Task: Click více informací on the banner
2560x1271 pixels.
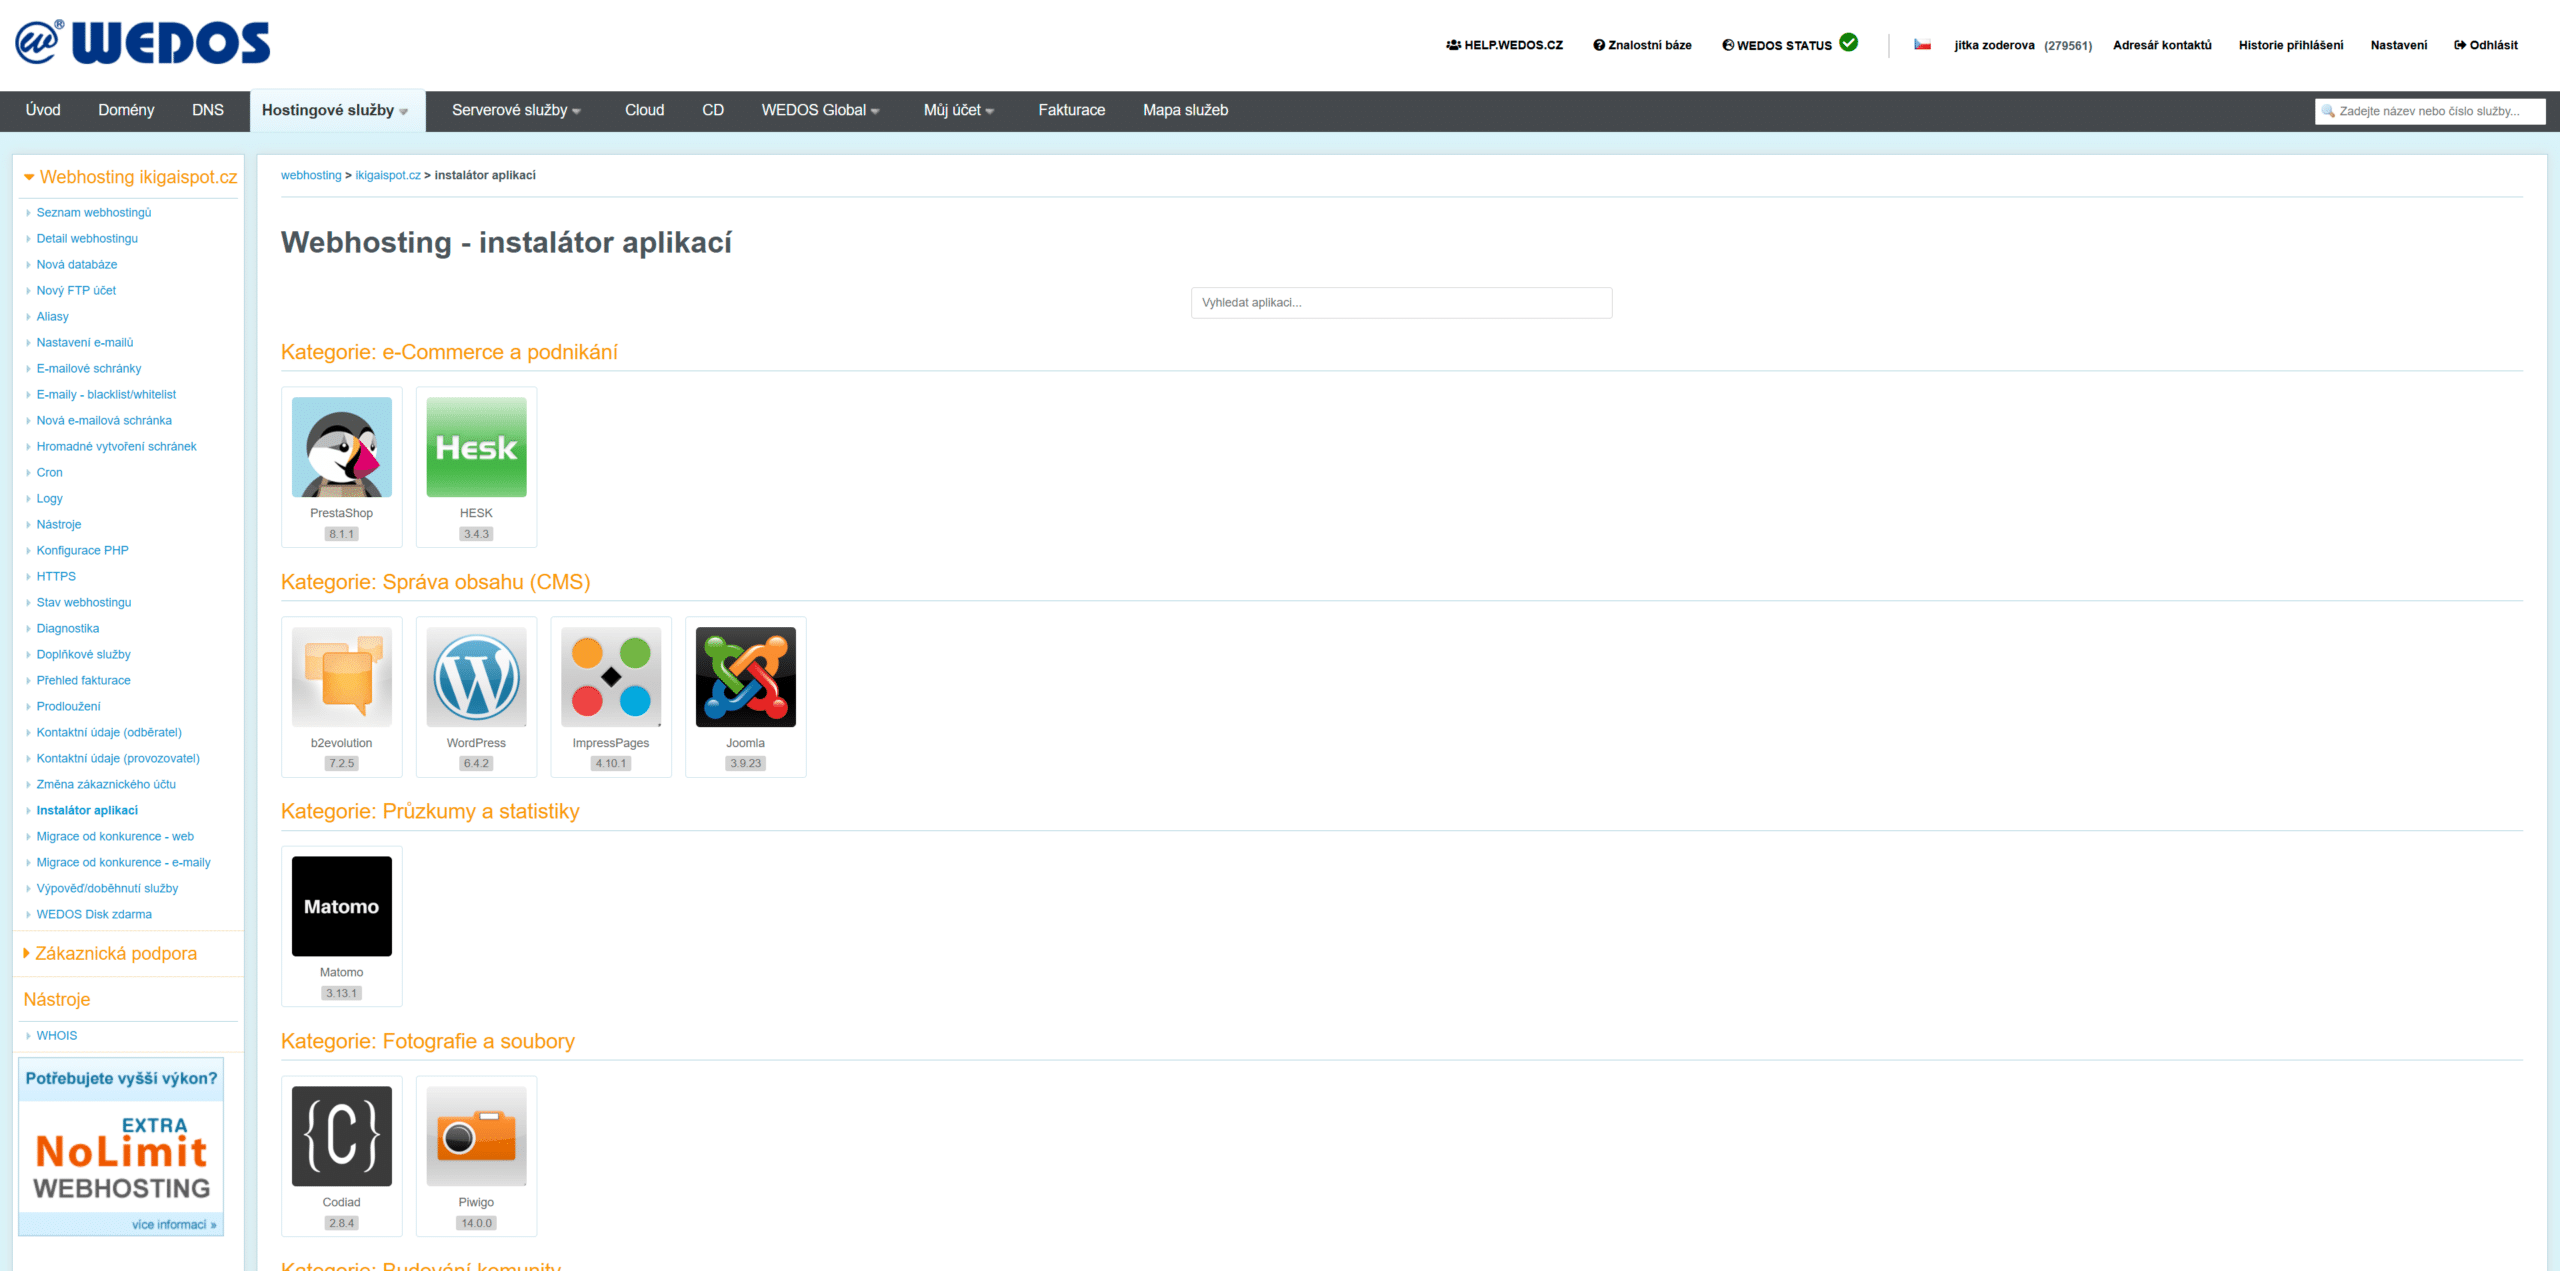Action: [174, 1224]
